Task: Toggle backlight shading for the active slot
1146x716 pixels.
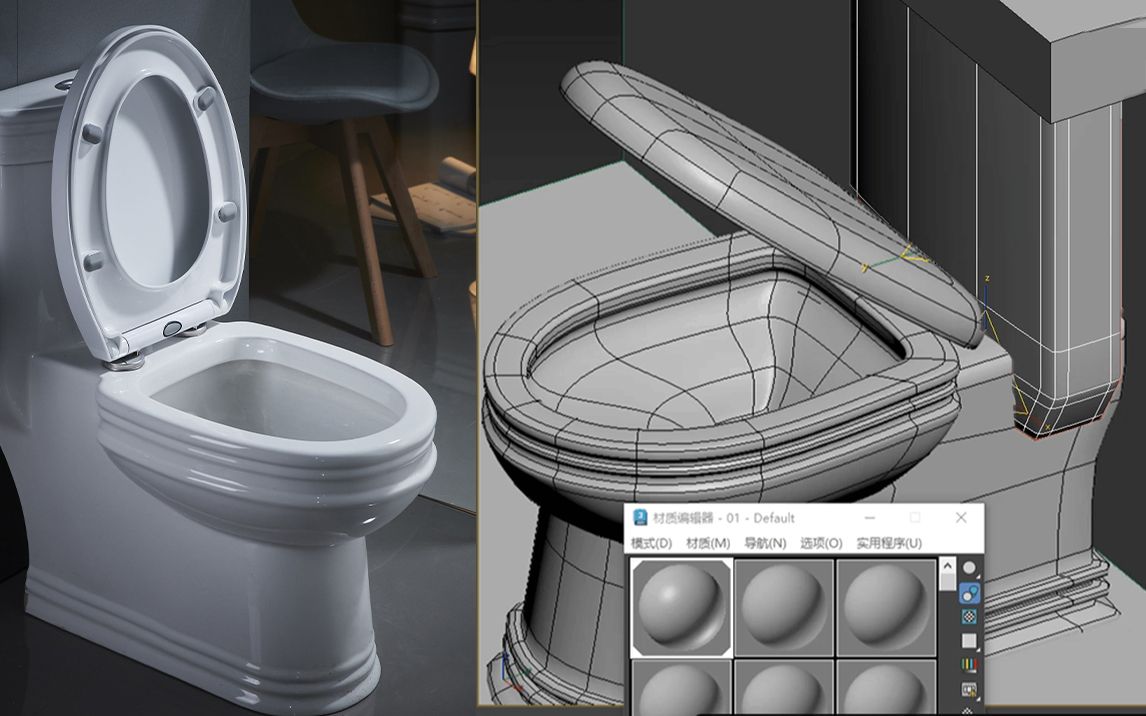Action: (969, 592)
